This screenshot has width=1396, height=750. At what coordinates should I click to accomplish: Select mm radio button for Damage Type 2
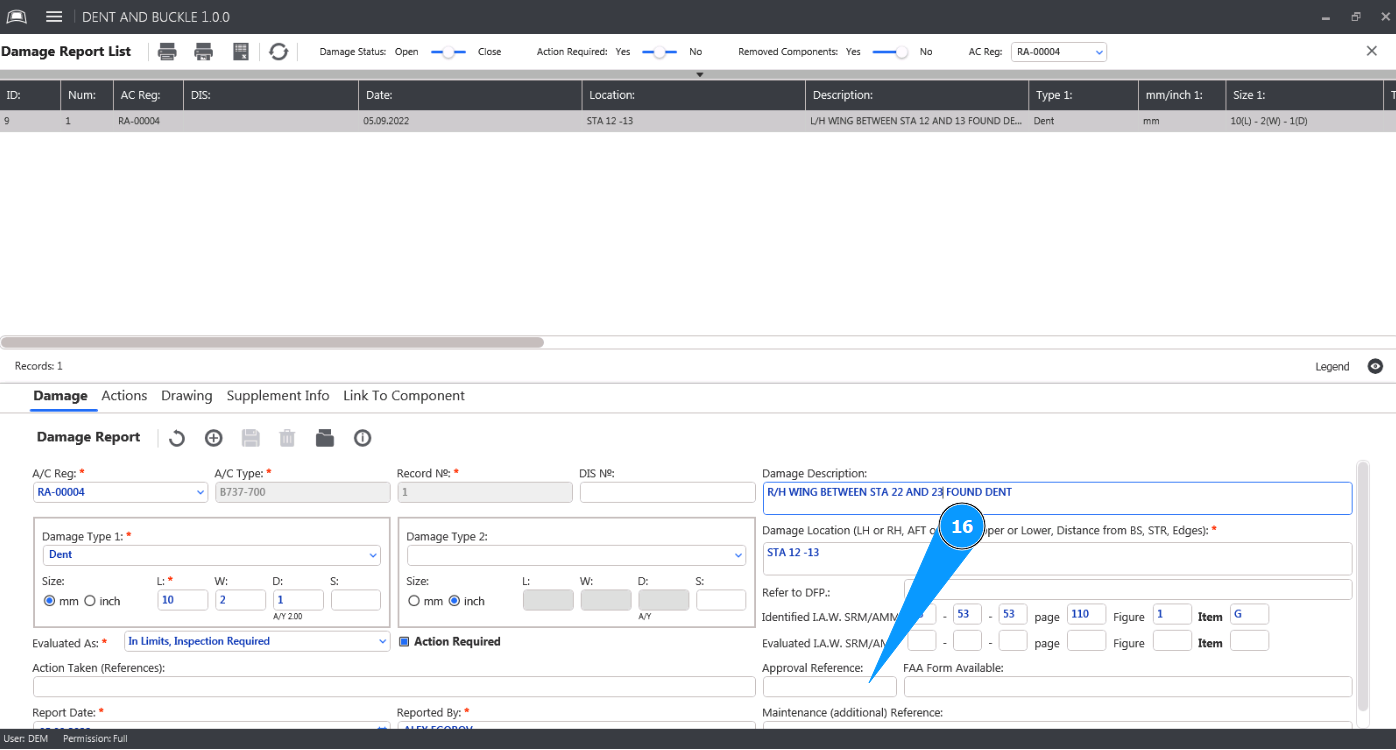click(x=414, y=601)
